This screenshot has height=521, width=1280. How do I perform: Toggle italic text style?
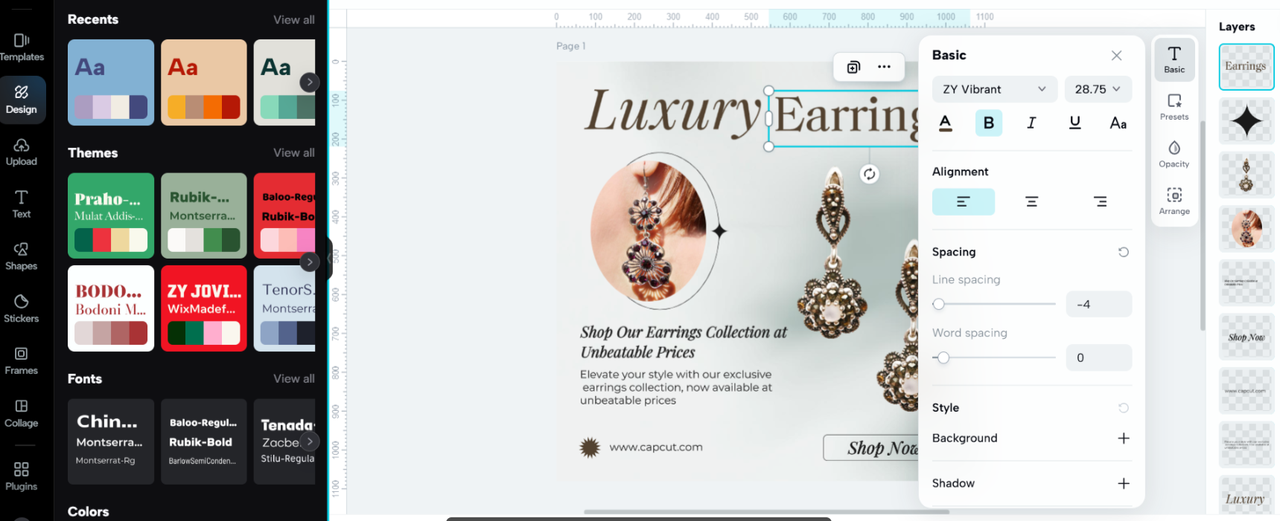tap(1031, 123)
